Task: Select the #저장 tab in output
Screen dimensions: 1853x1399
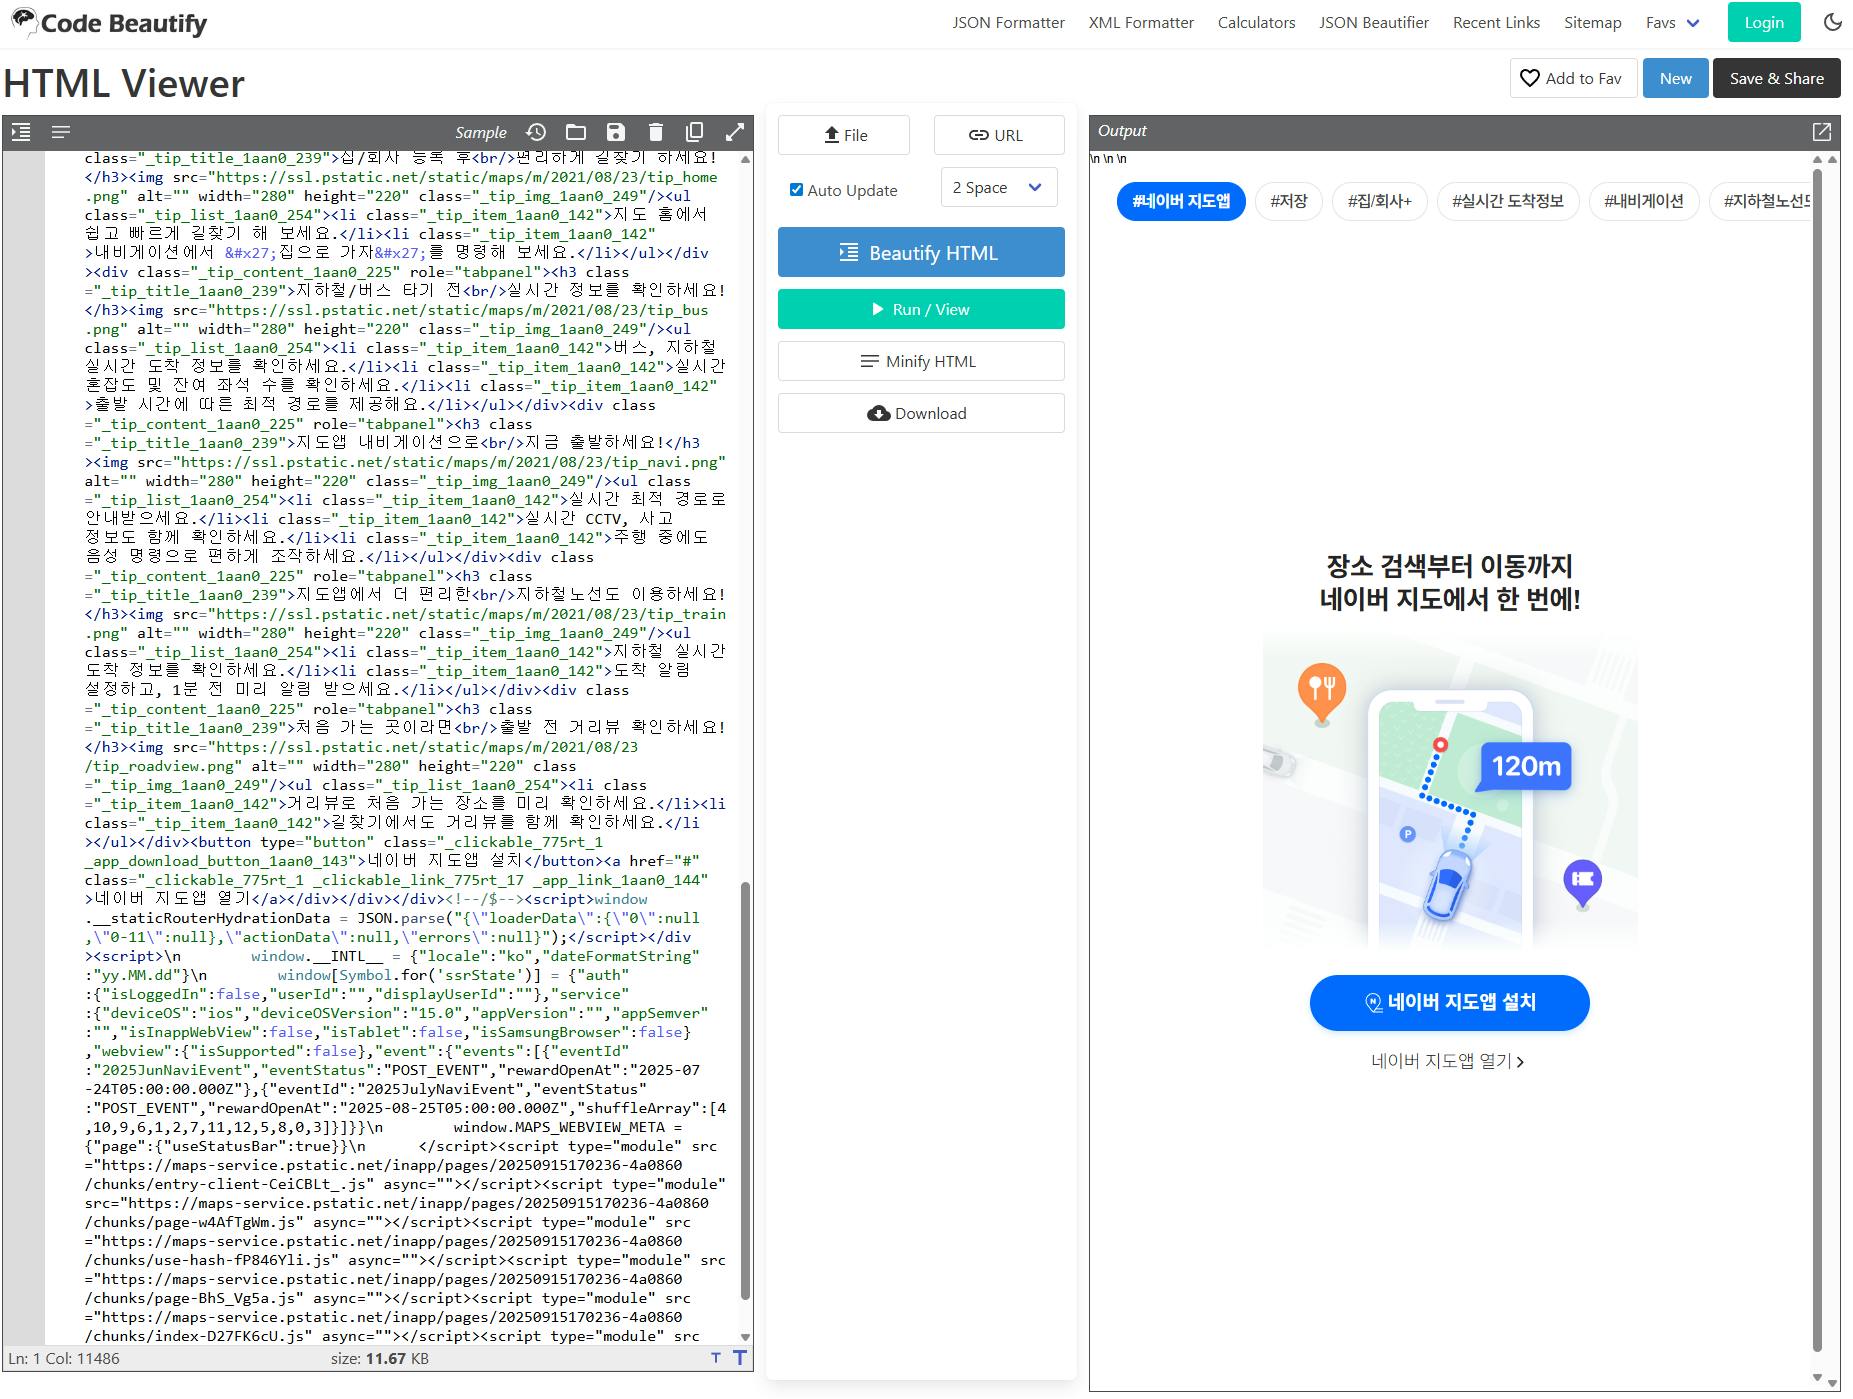Action: [1289, 201]
